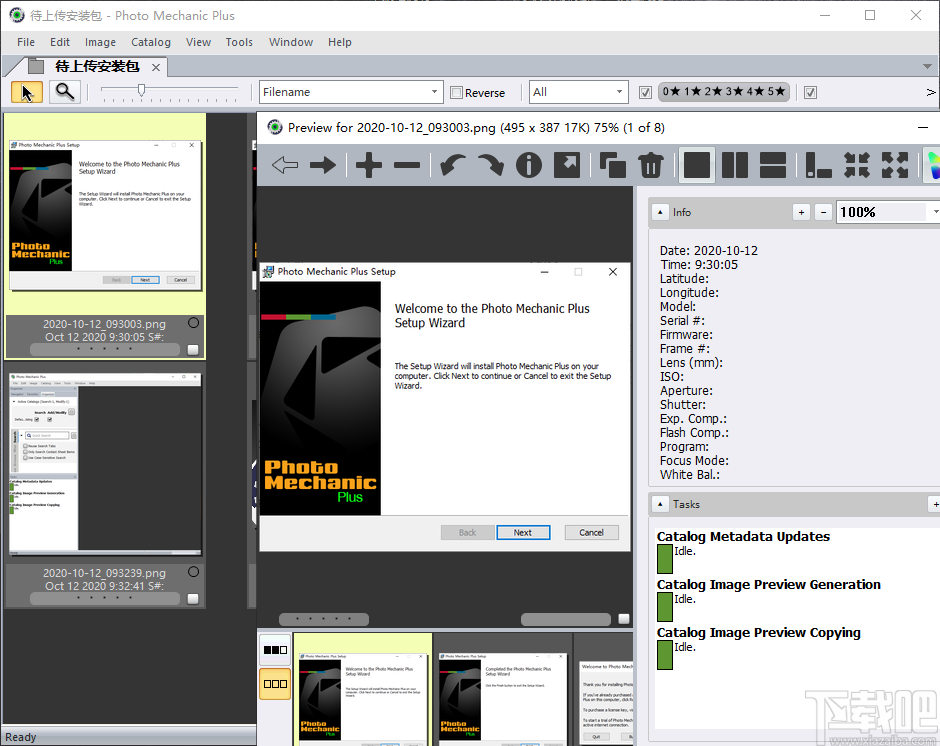Go to next image in preview
The width and height of the screenshot is (940, 746).
coord(323,165)
